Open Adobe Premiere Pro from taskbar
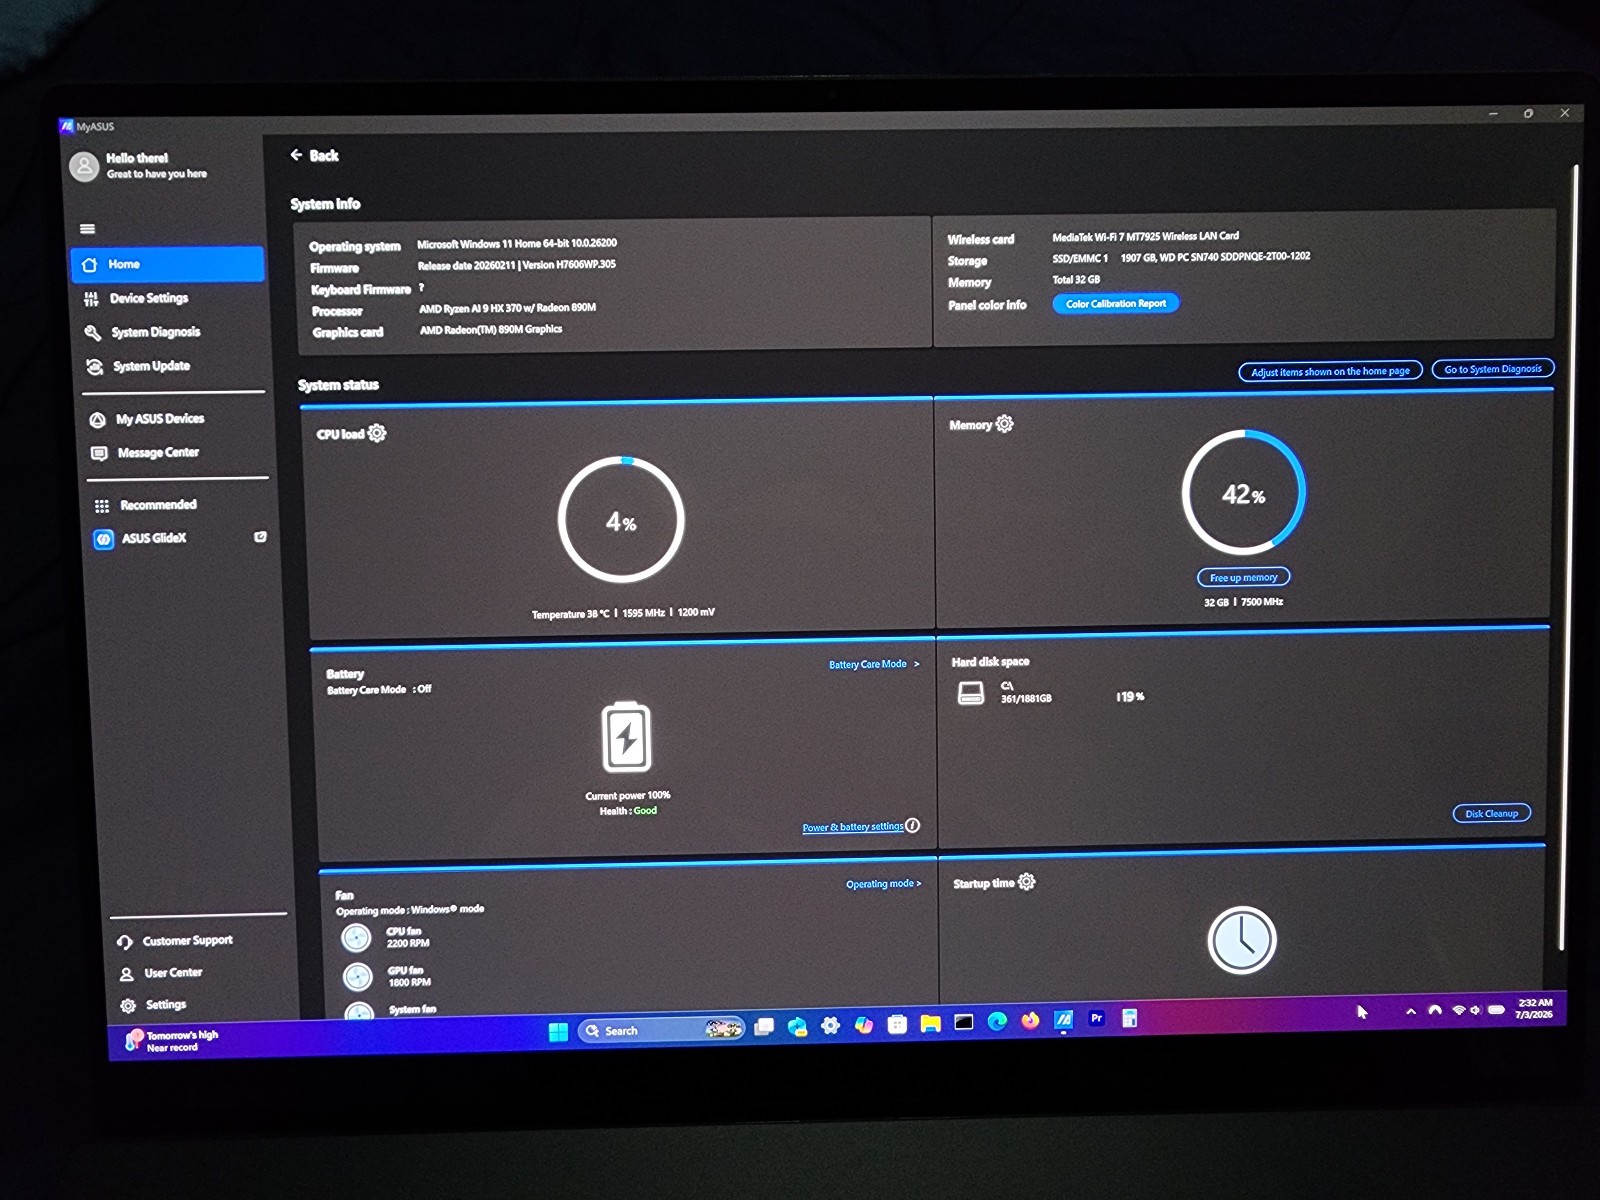Viewport: 1600px width, 1200px height. coord(1096,1019)
